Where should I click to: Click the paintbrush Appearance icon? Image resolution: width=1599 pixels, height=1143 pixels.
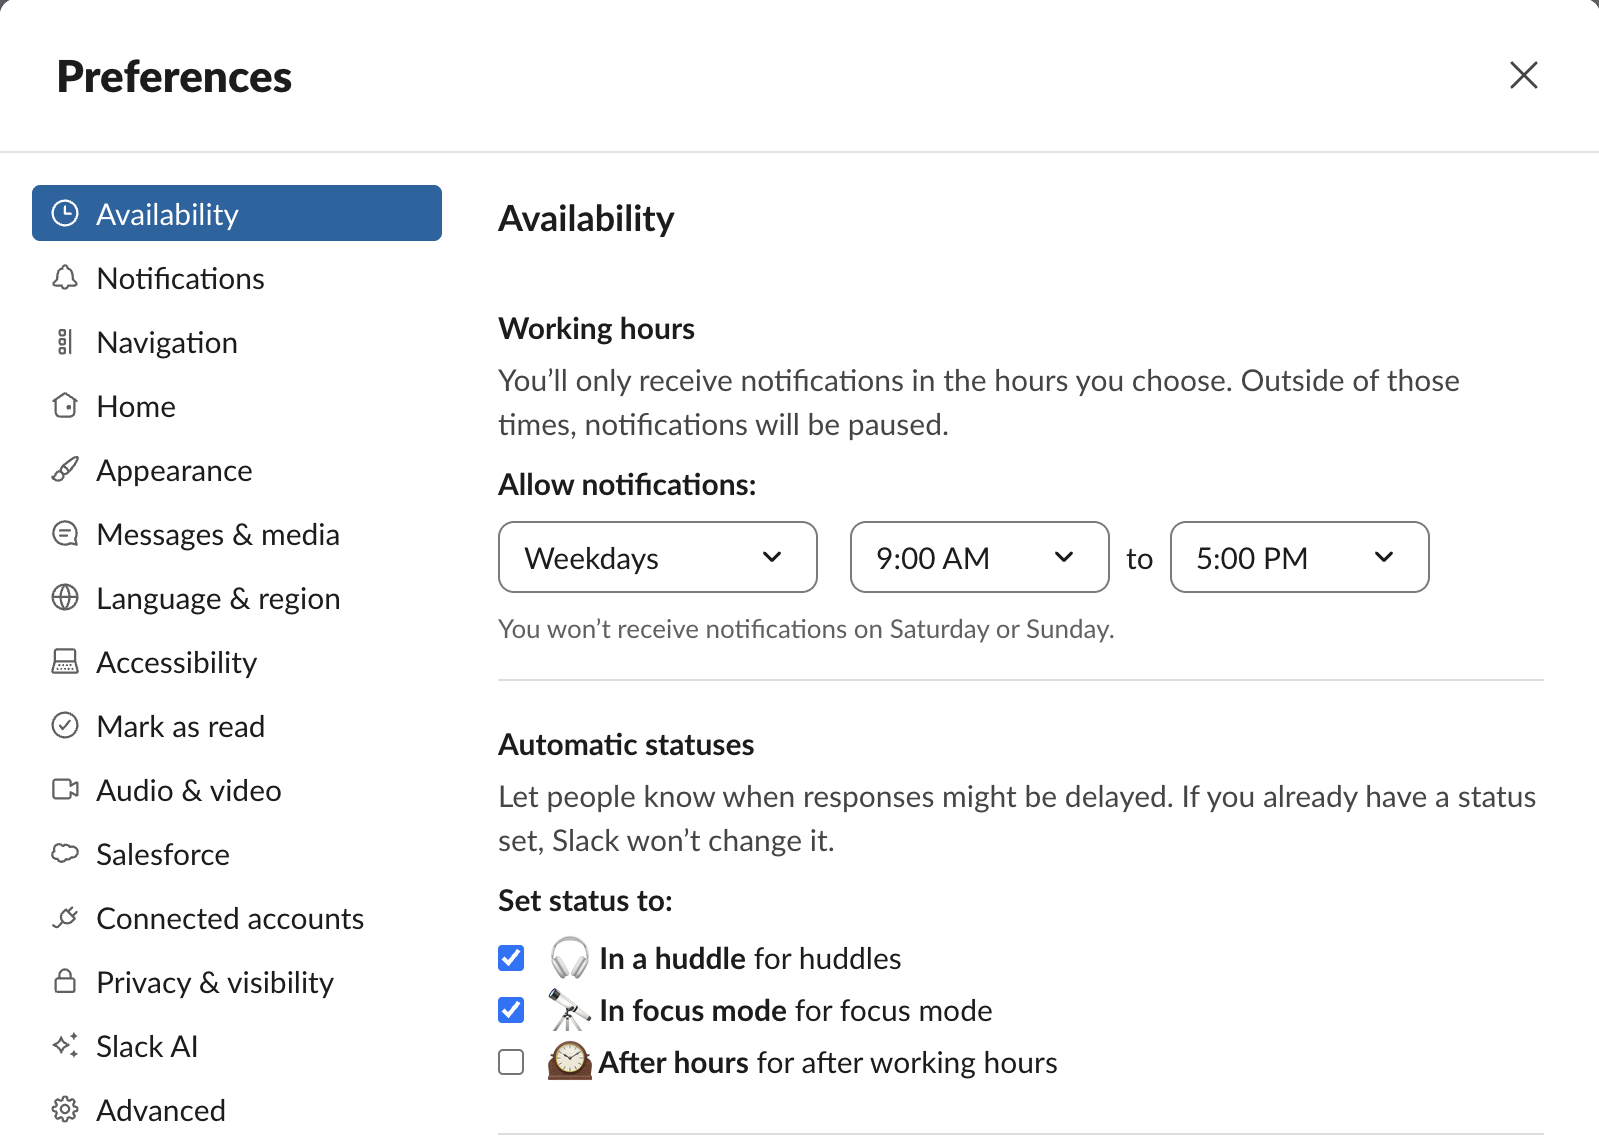(65, 469)
